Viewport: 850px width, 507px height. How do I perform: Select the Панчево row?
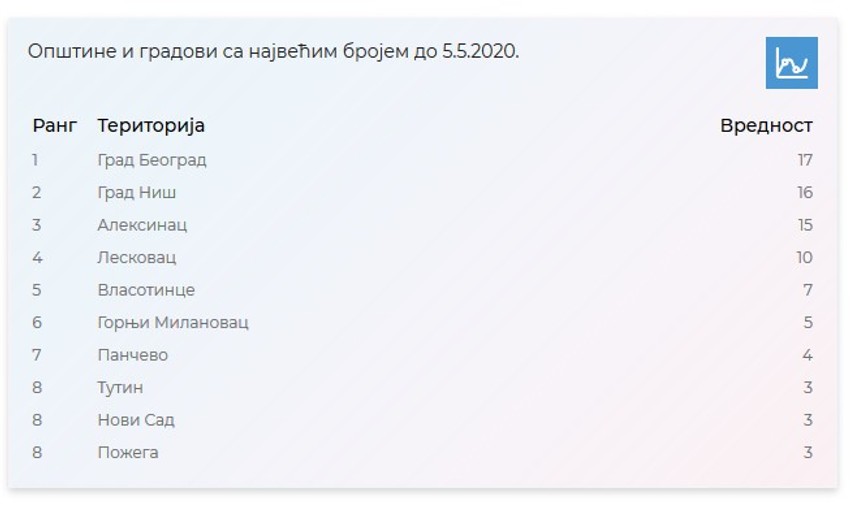133,355
